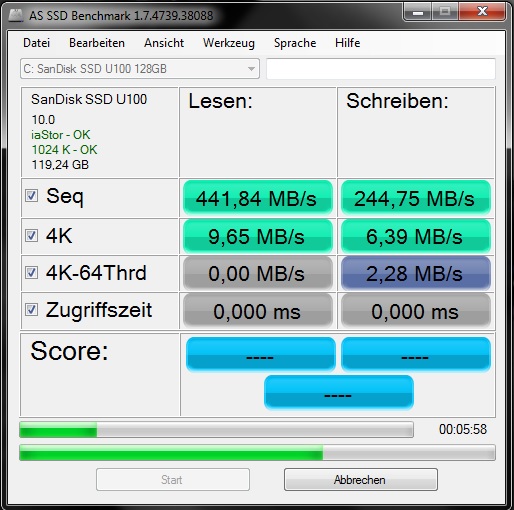Maximize the AS SSD Benchmark window
514x510 pixels.
(x=445, y=12)
